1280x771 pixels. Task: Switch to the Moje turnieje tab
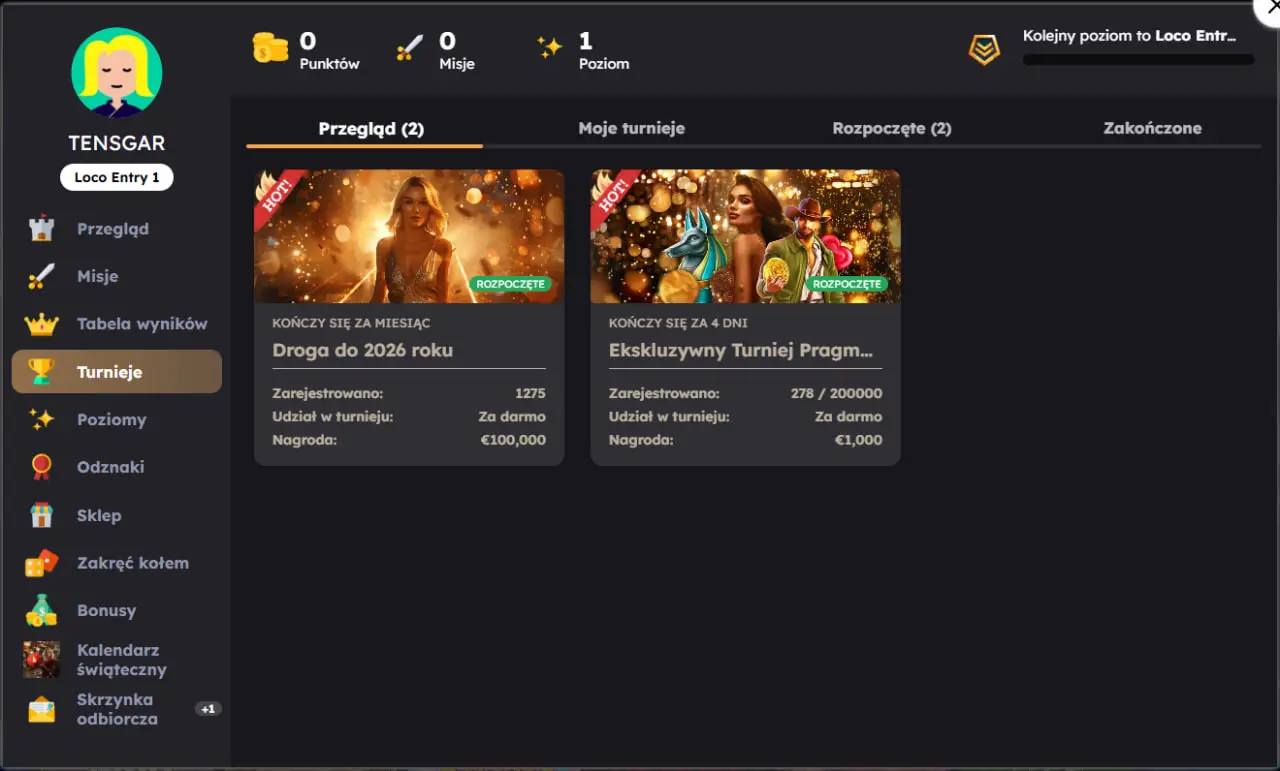coord(632,128)
